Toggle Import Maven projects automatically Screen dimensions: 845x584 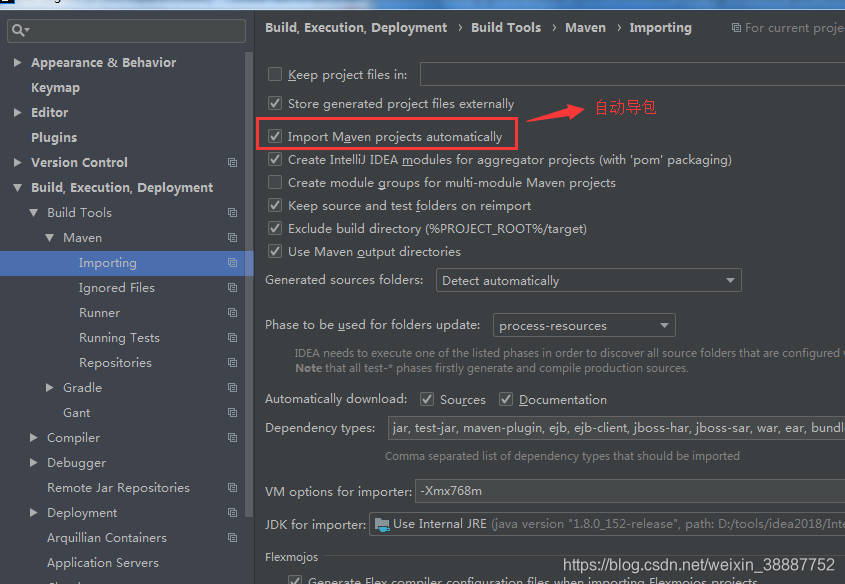pyautogui.click(x=275, y=136)
